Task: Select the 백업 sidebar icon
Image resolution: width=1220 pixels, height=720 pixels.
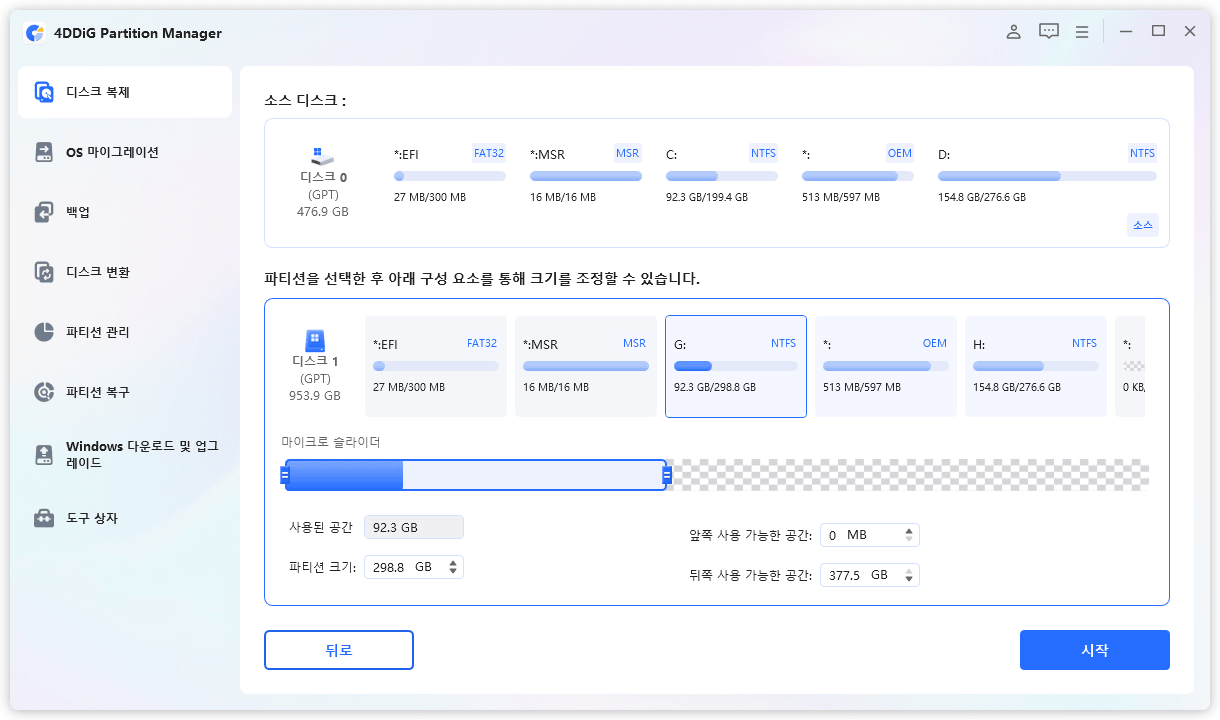Action: pyautogui.click(x=44, y=212)
